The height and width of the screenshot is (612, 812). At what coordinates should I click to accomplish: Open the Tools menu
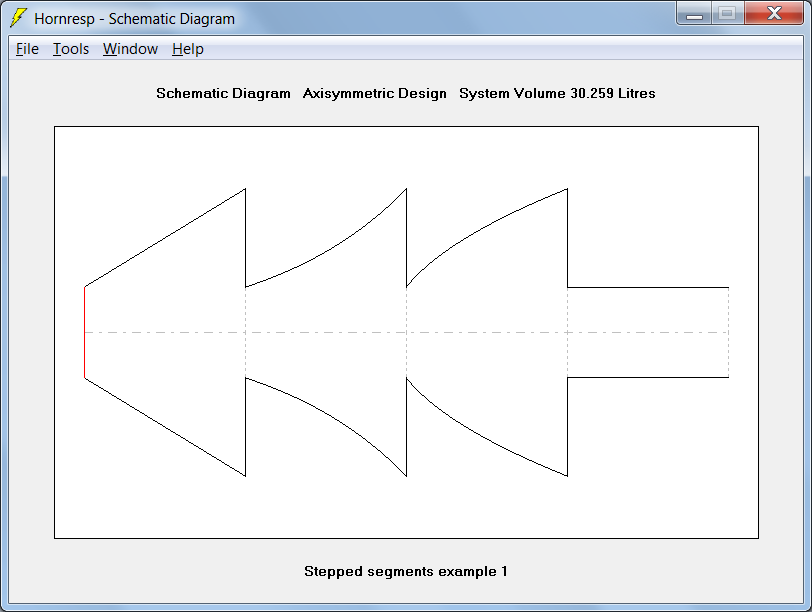click(x=71, y=49)
